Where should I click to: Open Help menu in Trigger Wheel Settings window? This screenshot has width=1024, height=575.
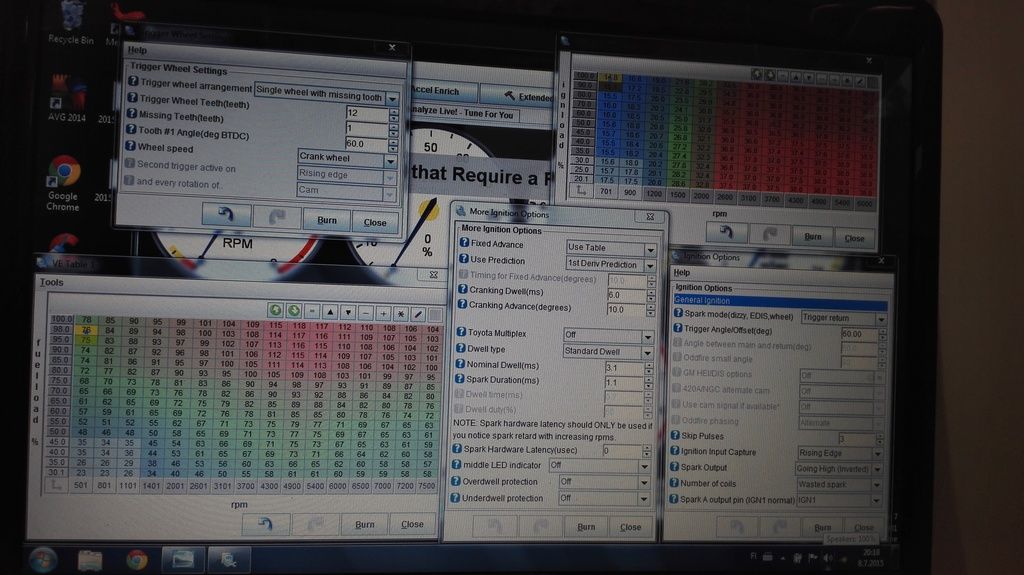coord(137,50)
